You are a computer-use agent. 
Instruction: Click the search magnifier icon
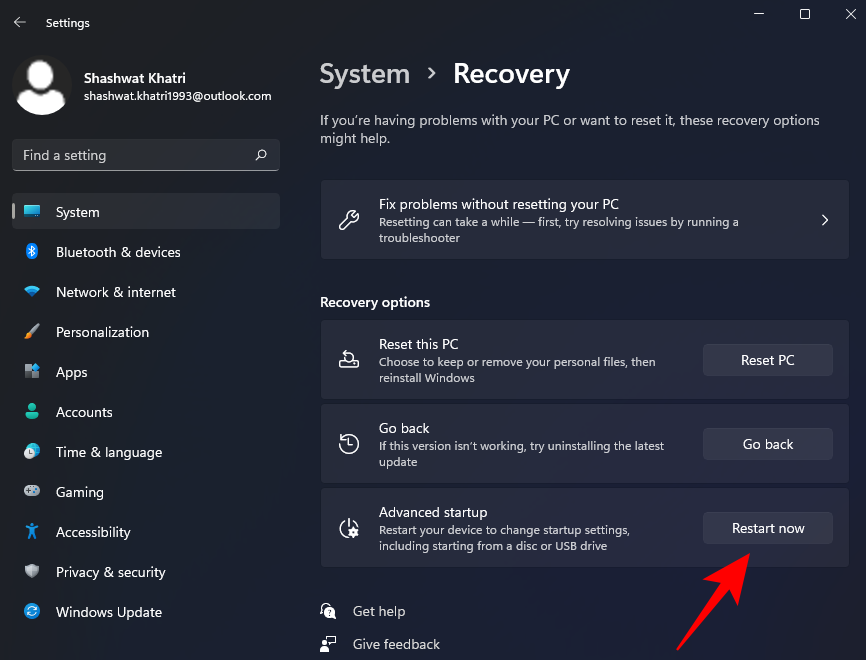(261, 155)
